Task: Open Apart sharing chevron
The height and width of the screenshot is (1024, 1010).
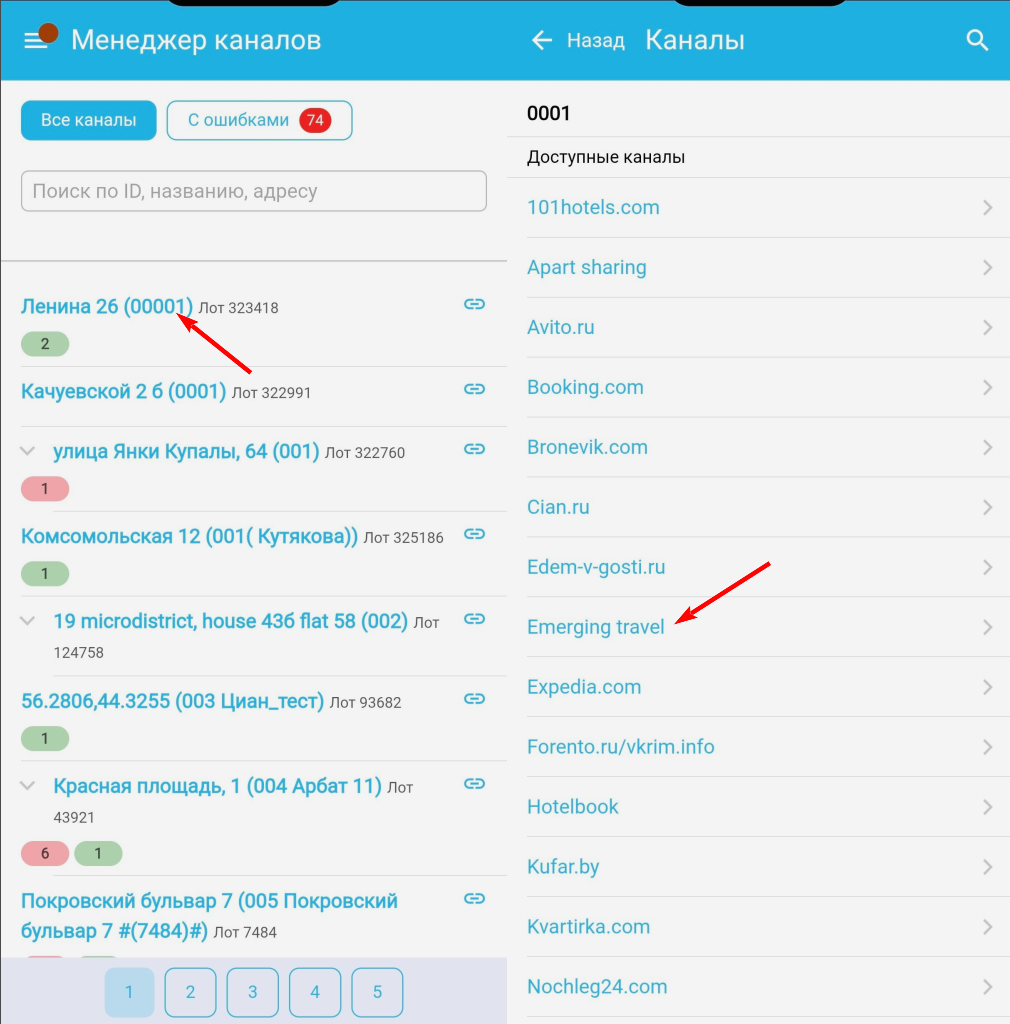Action: [987, 268]
